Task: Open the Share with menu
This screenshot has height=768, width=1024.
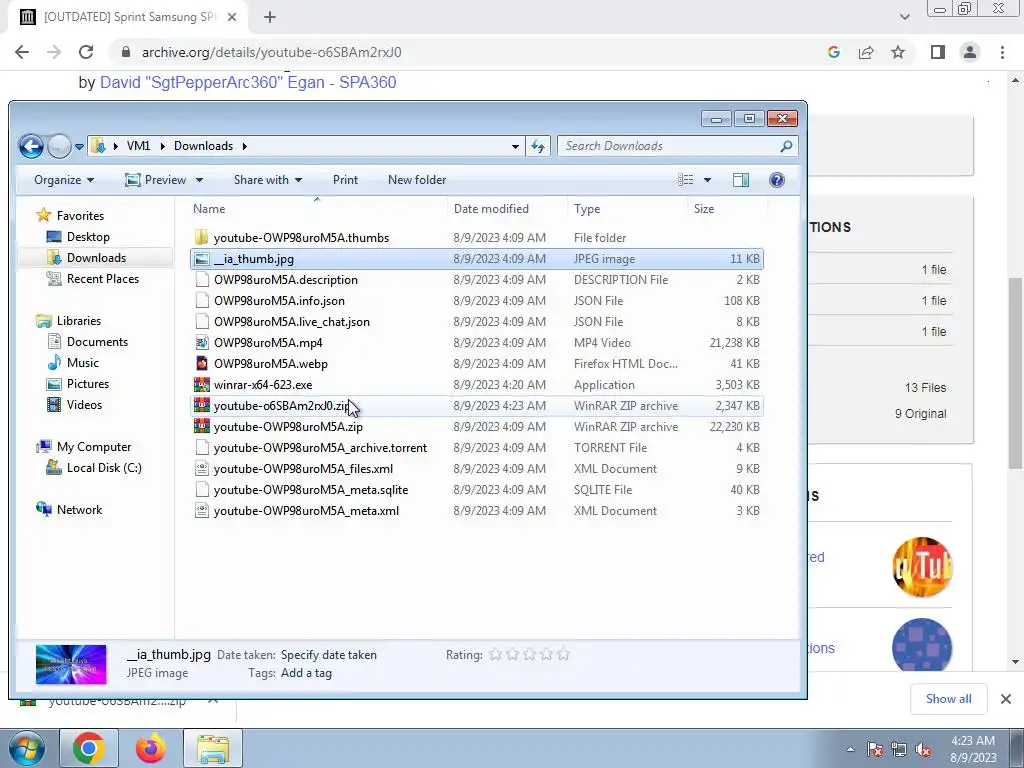Action: (268, 180)
